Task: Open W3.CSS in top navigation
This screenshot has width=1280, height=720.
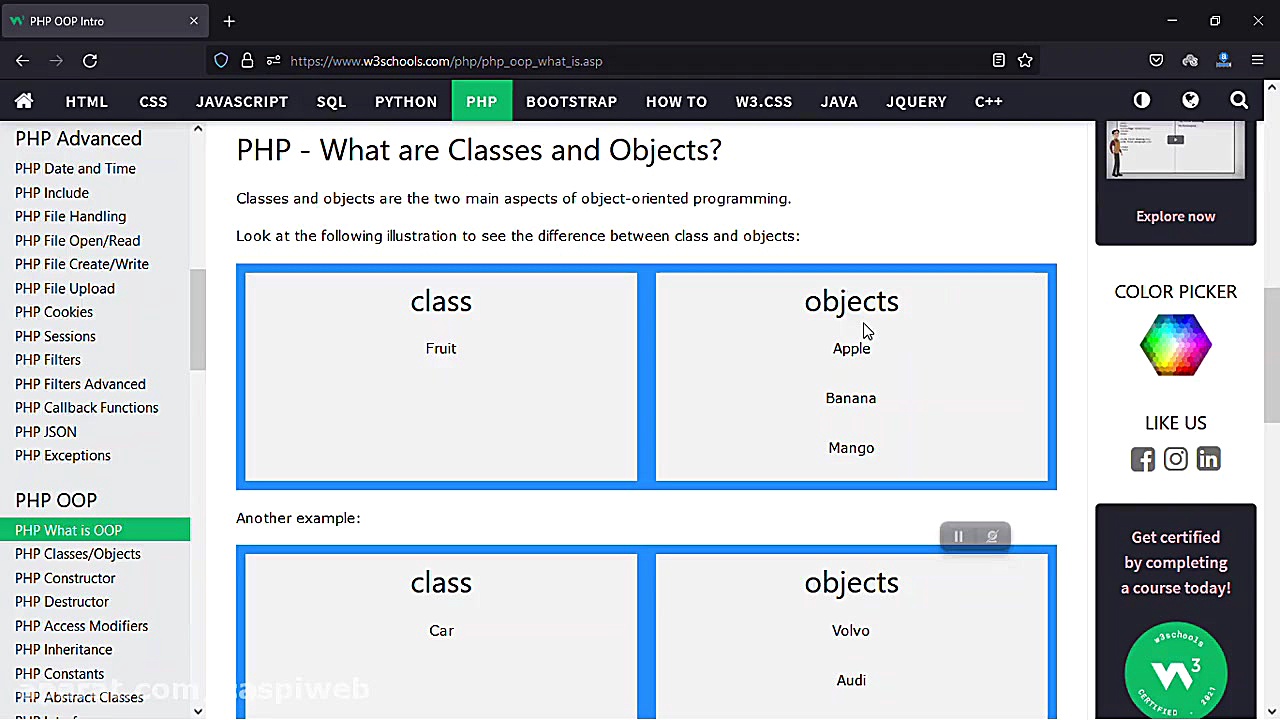Action: (x=764, y=101)
